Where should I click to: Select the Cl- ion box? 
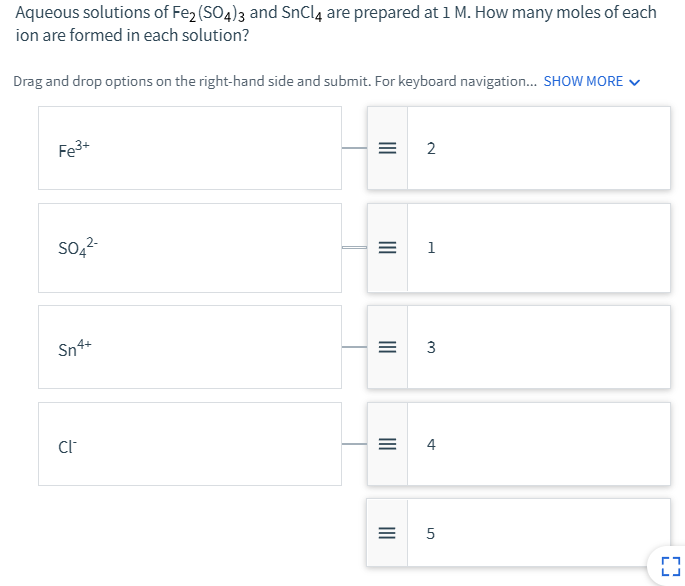coord(190,443)
